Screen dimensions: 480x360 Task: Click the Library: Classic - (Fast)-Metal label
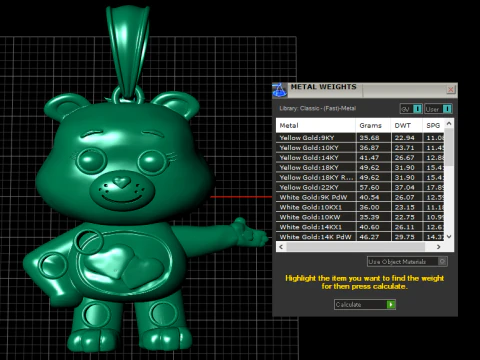[x=318, y=108]
